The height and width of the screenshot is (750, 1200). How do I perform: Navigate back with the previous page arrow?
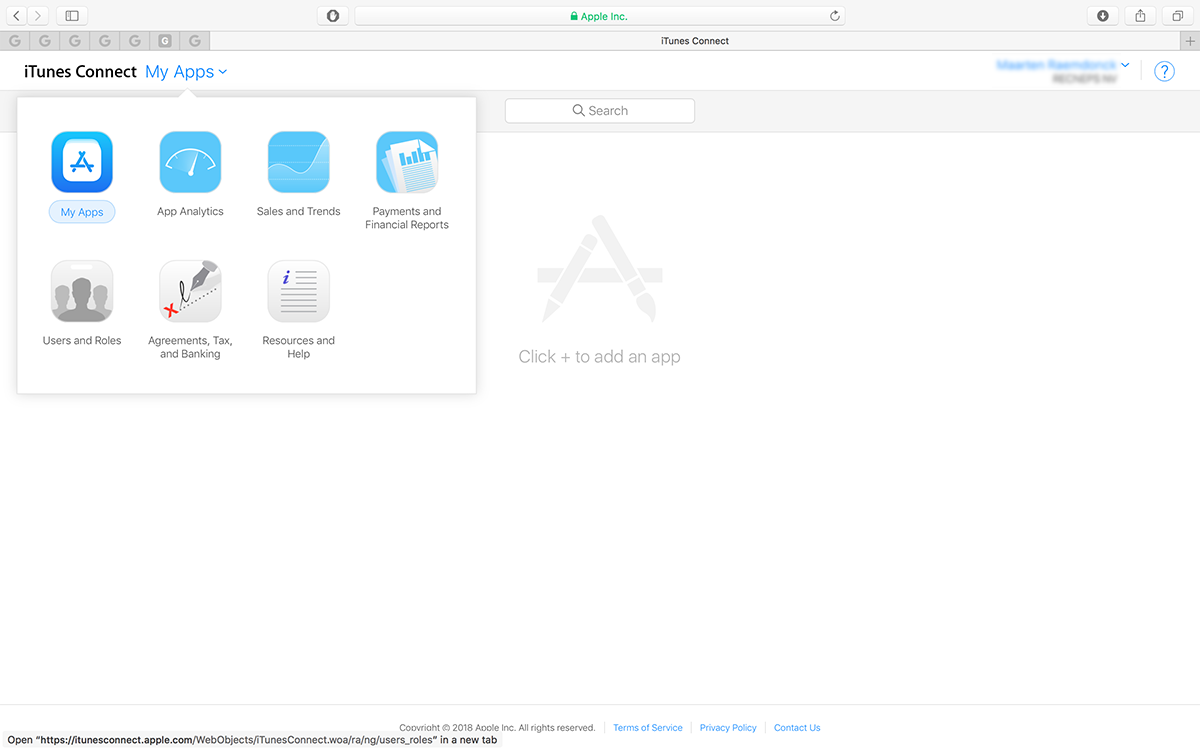click(15, 15)
